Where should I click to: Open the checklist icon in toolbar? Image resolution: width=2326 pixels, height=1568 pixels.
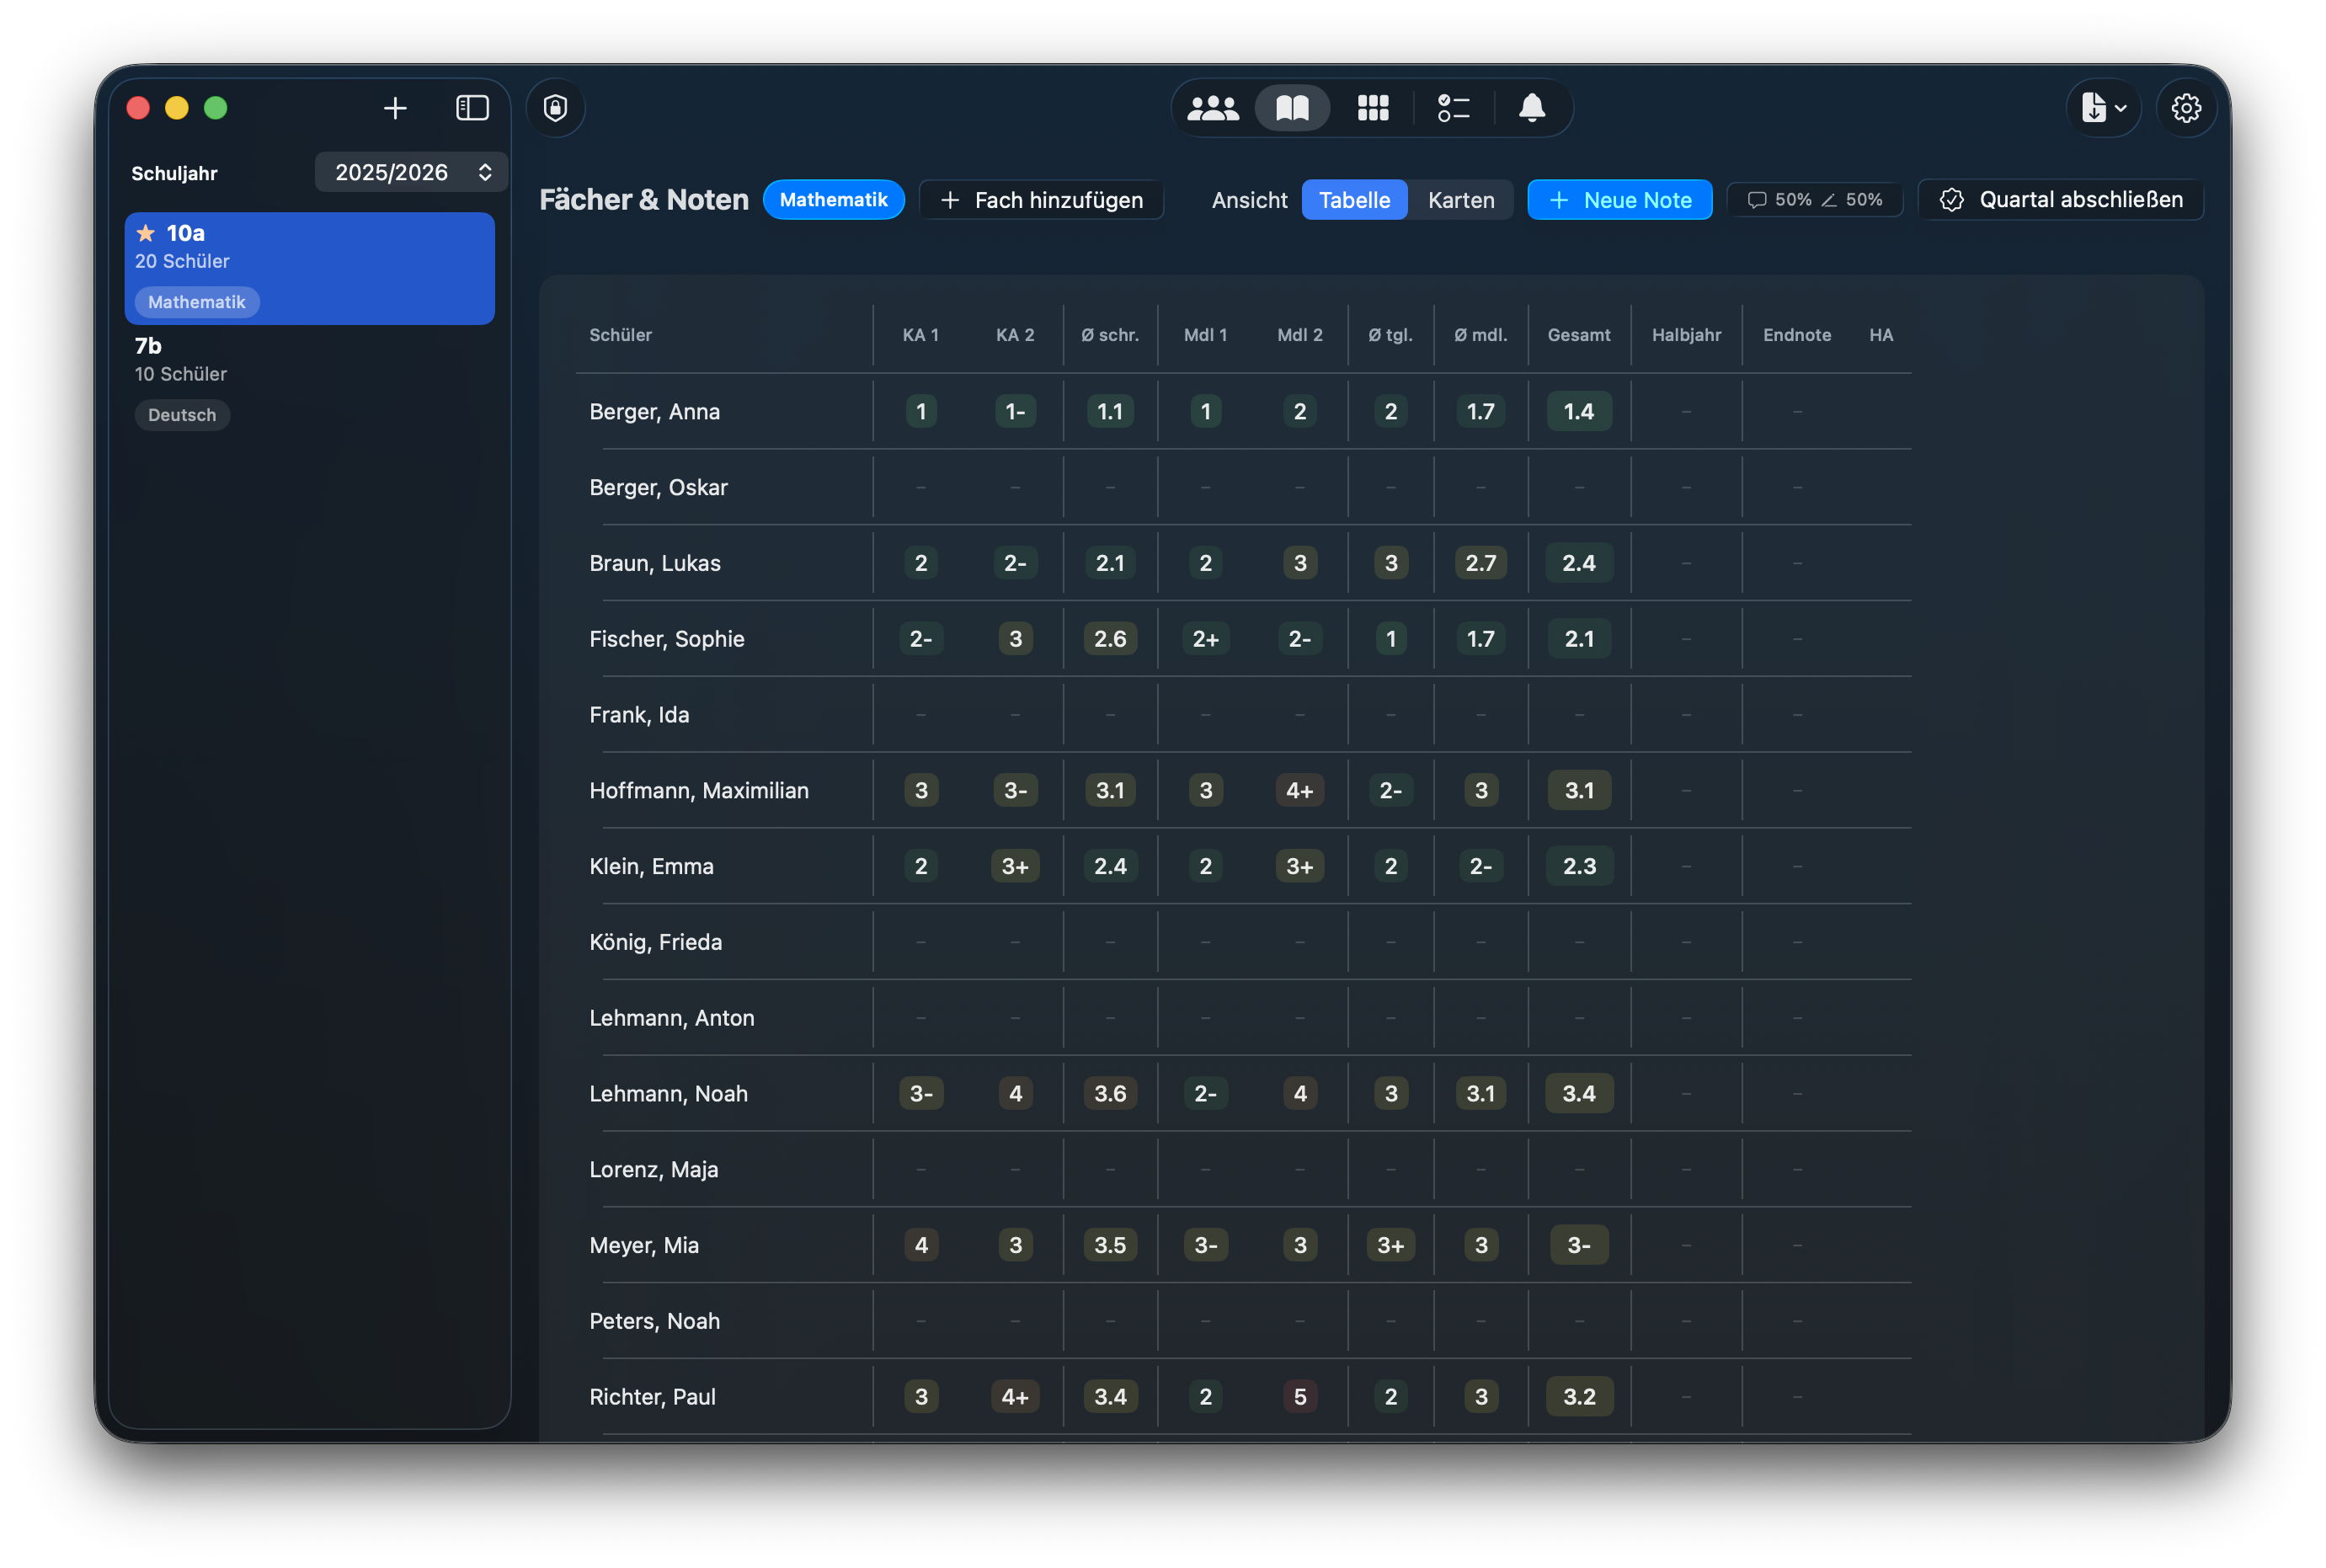pyautogui.click(x=1453, y=108)
